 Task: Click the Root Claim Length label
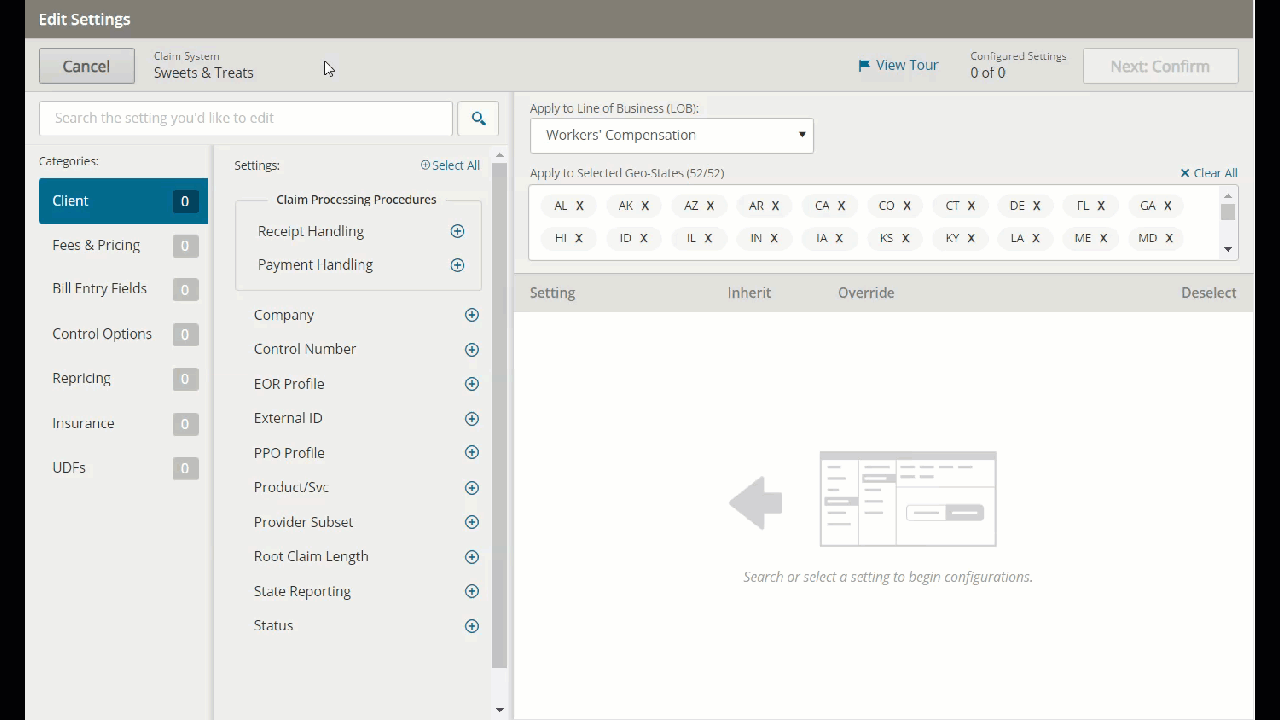coord(311,556)
